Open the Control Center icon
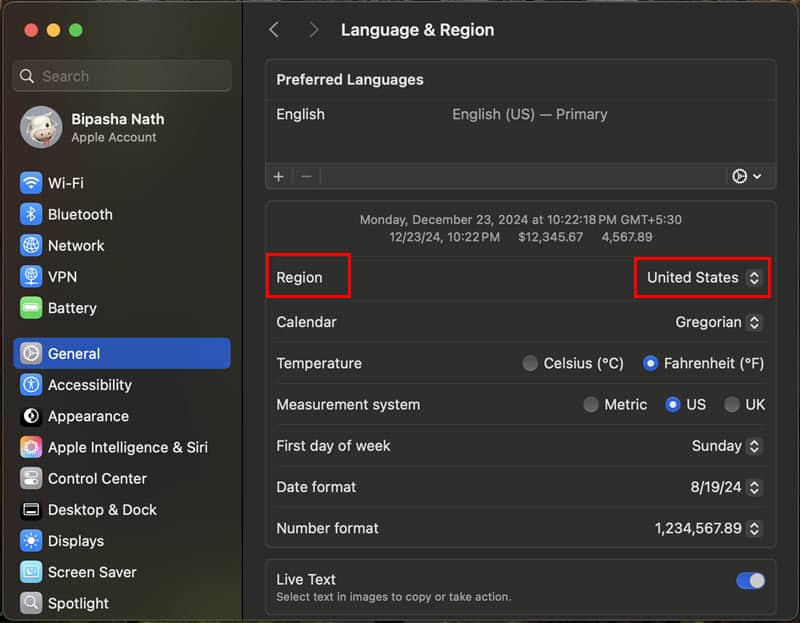 pos(31,478)
